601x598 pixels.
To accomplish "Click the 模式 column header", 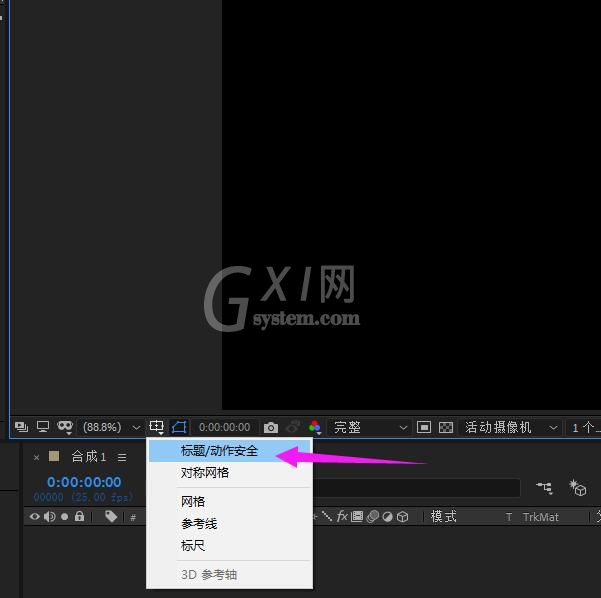I will [x=443, y=517].
